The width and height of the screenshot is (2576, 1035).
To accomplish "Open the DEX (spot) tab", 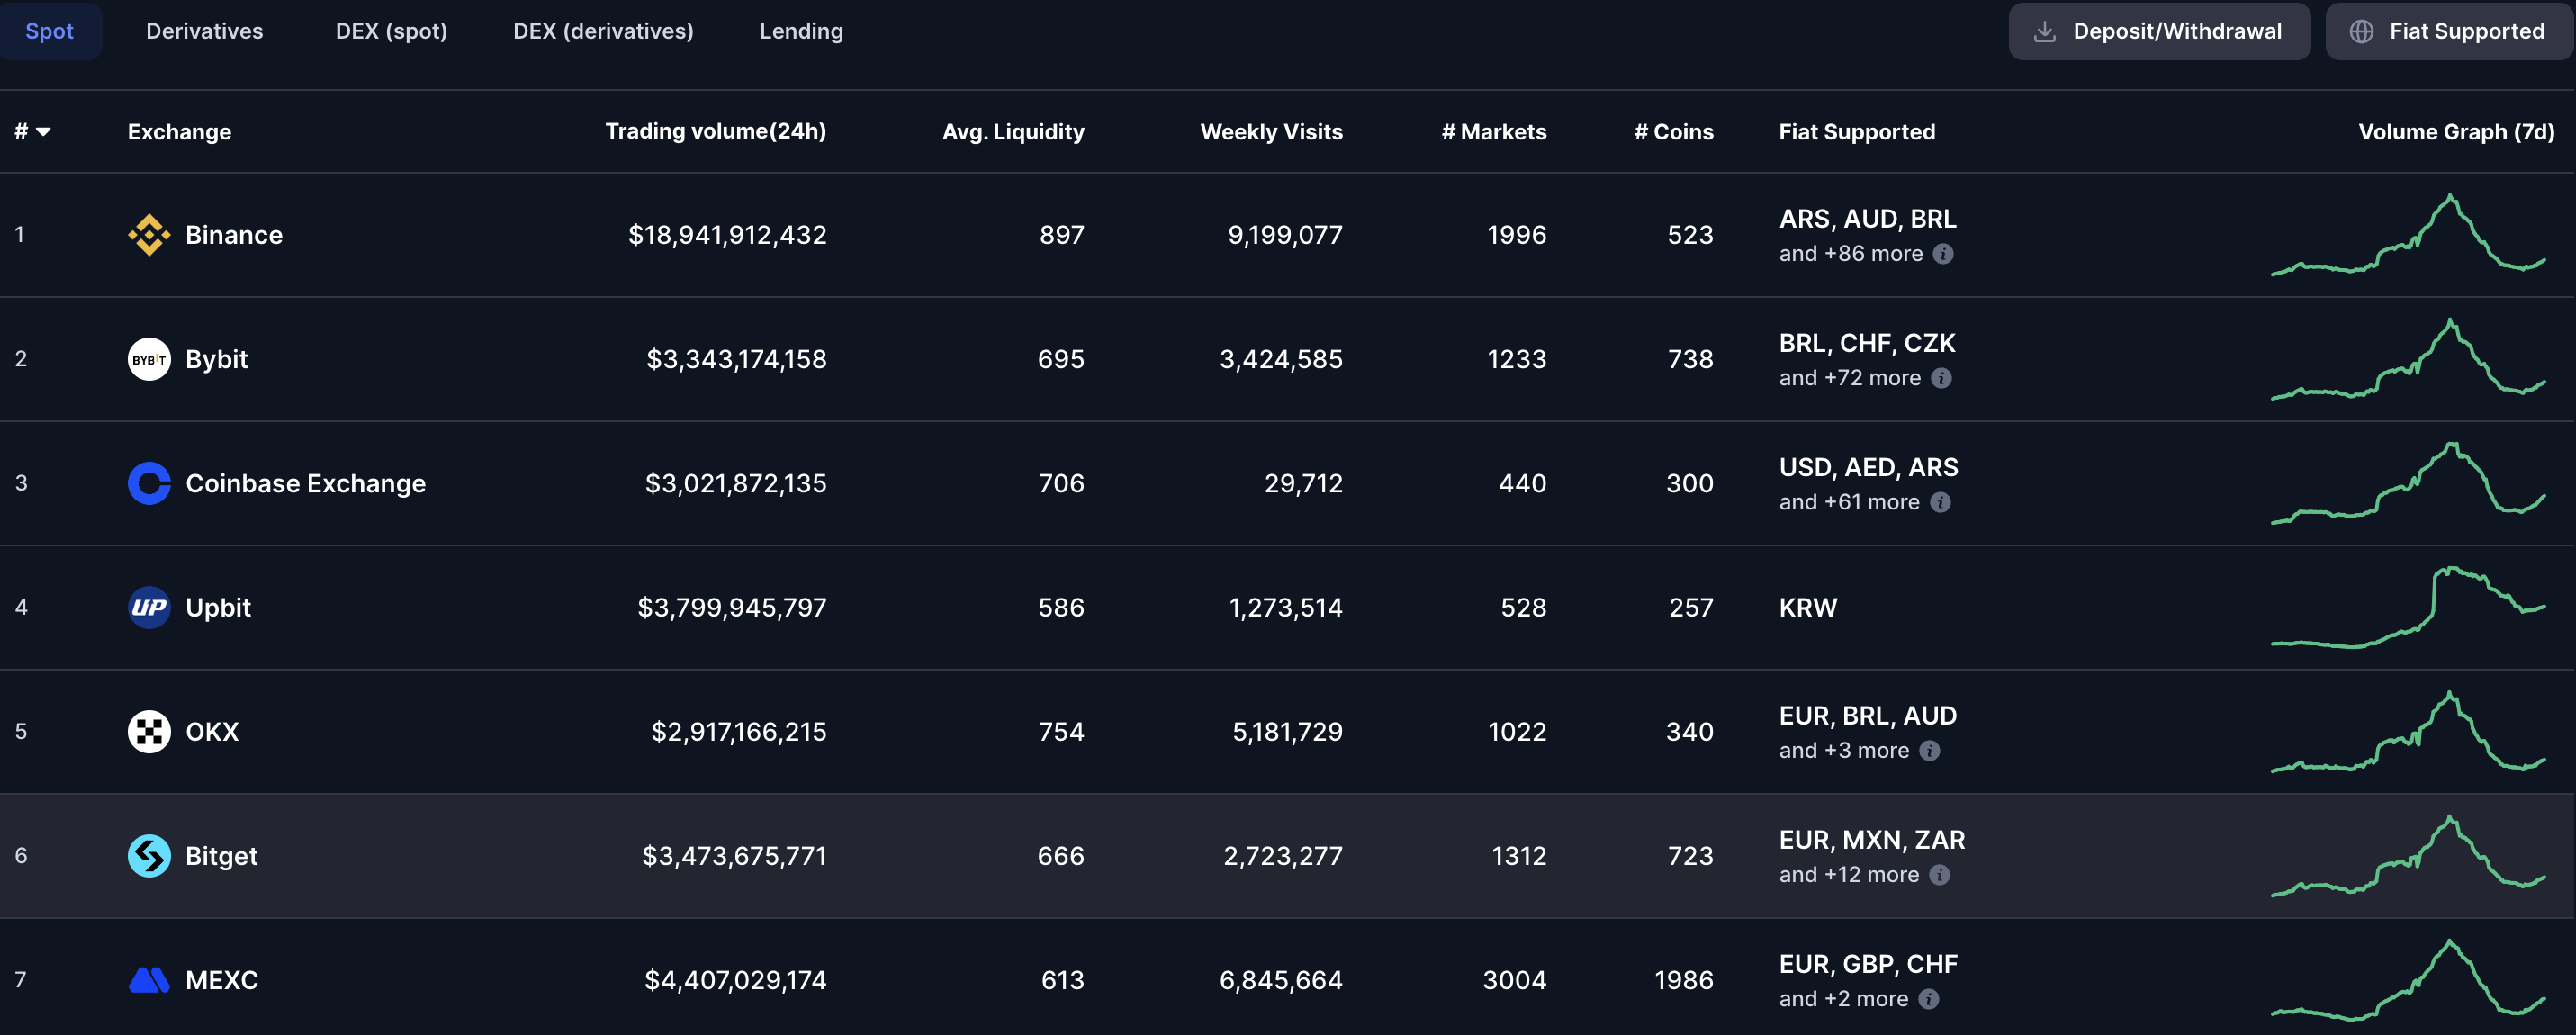I will pyautogui.click(x=391, y=31).
